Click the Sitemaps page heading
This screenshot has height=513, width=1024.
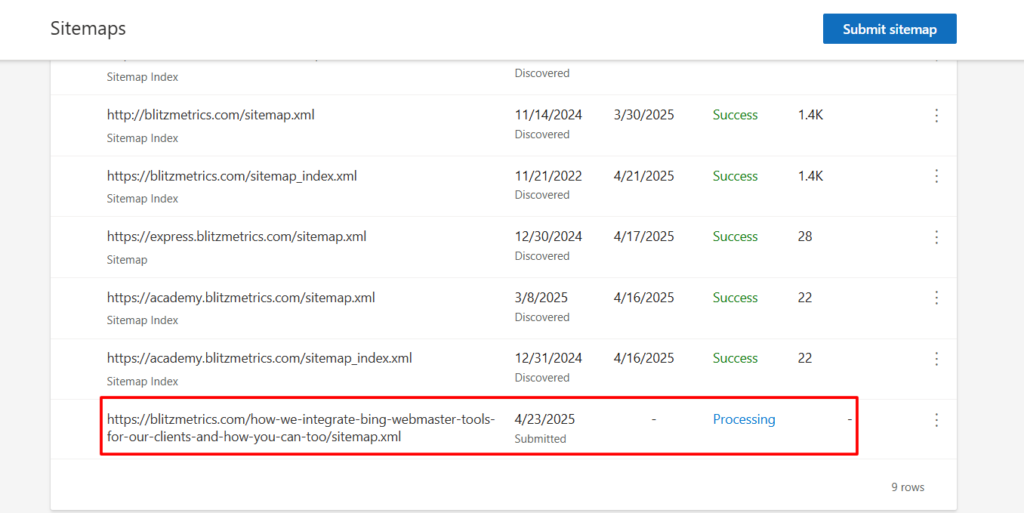click(x=88, y=28)
